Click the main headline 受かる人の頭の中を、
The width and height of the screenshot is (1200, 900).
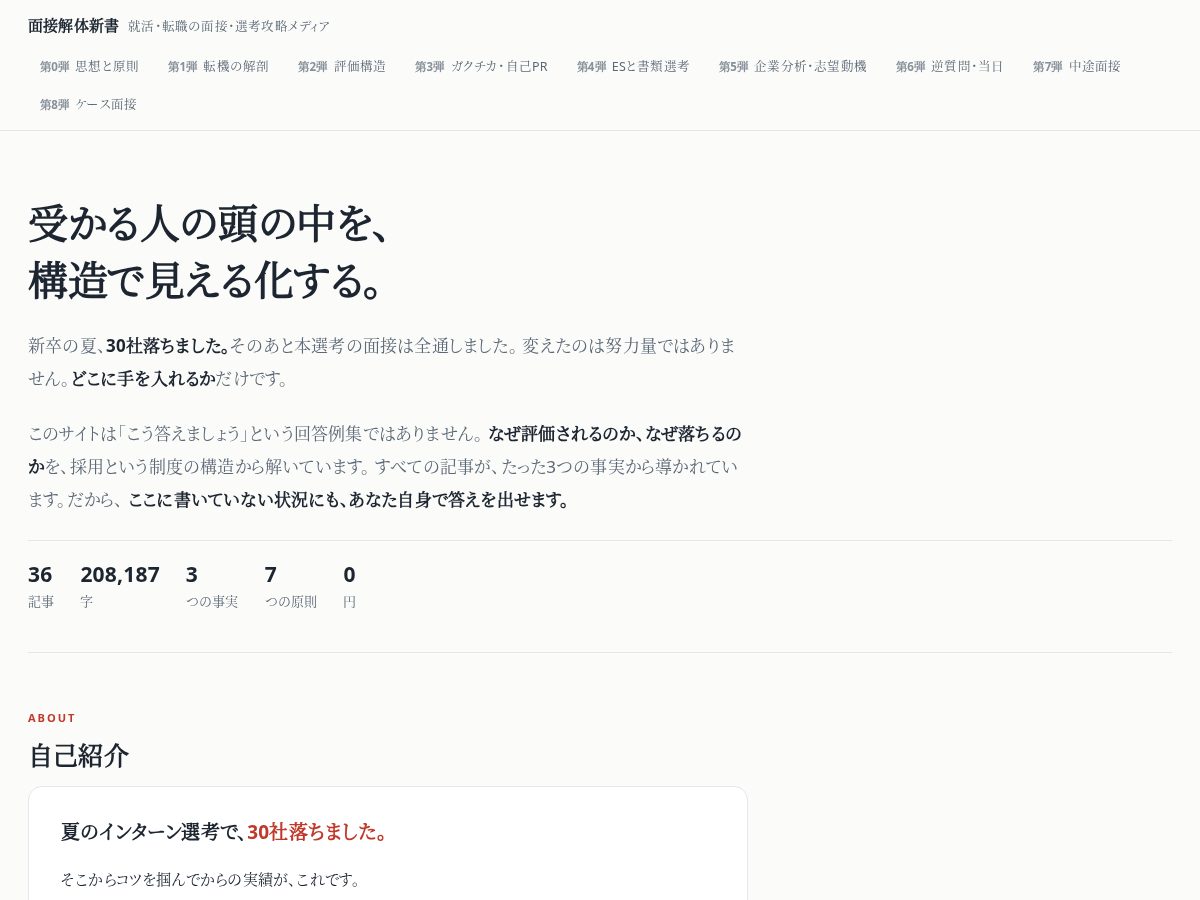209,223
